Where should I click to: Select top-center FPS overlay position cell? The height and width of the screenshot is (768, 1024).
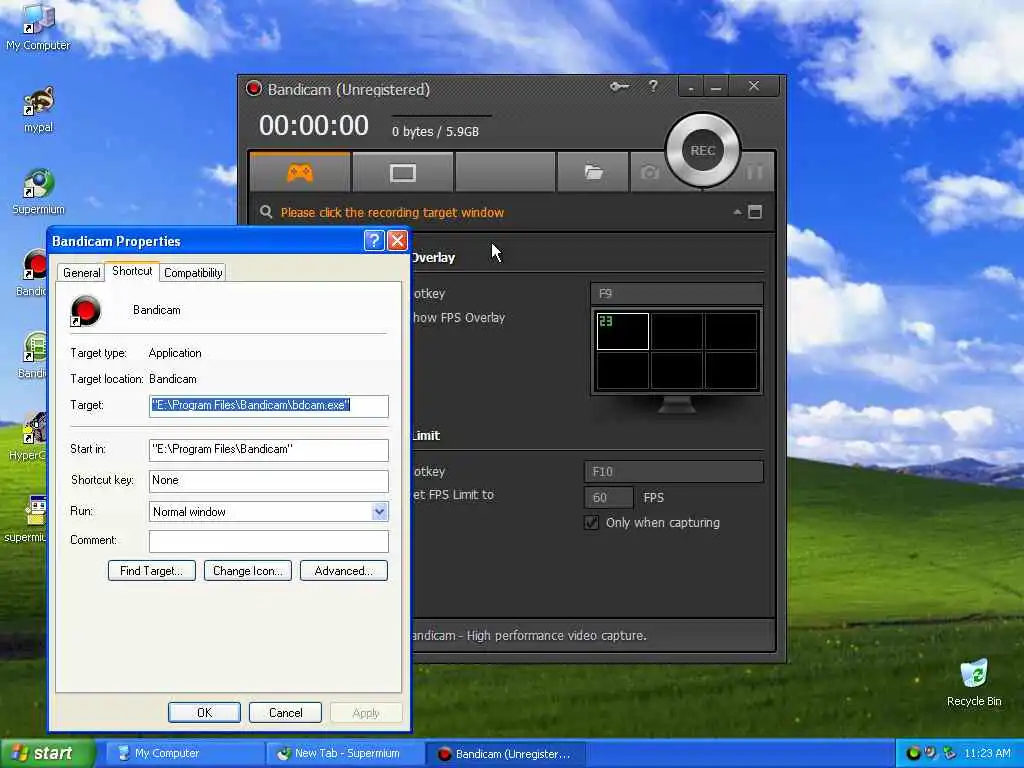677,331
